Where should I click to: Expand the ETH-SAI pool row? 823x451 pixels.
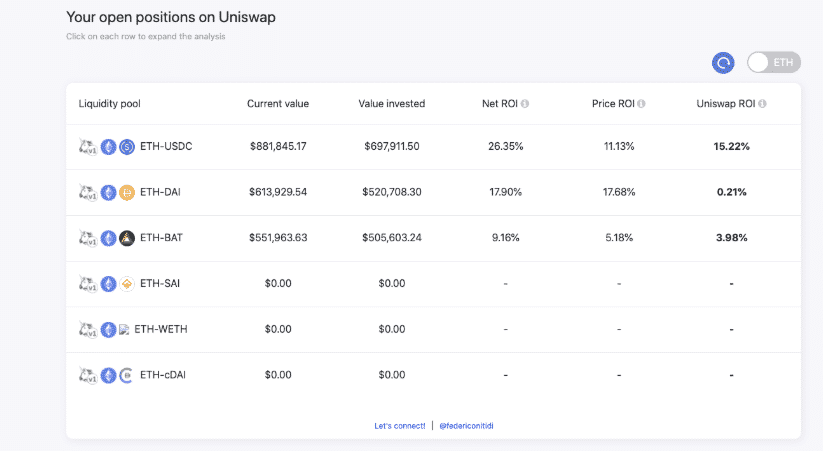(434, 284)
